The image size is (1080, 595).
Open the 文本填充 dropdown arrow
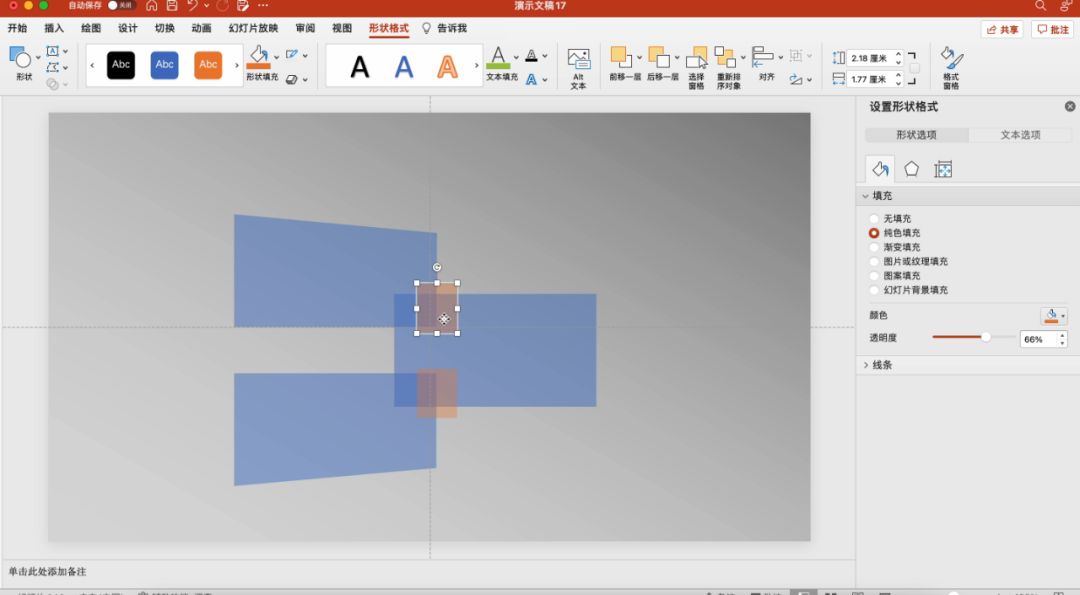(x=516, y=57)
